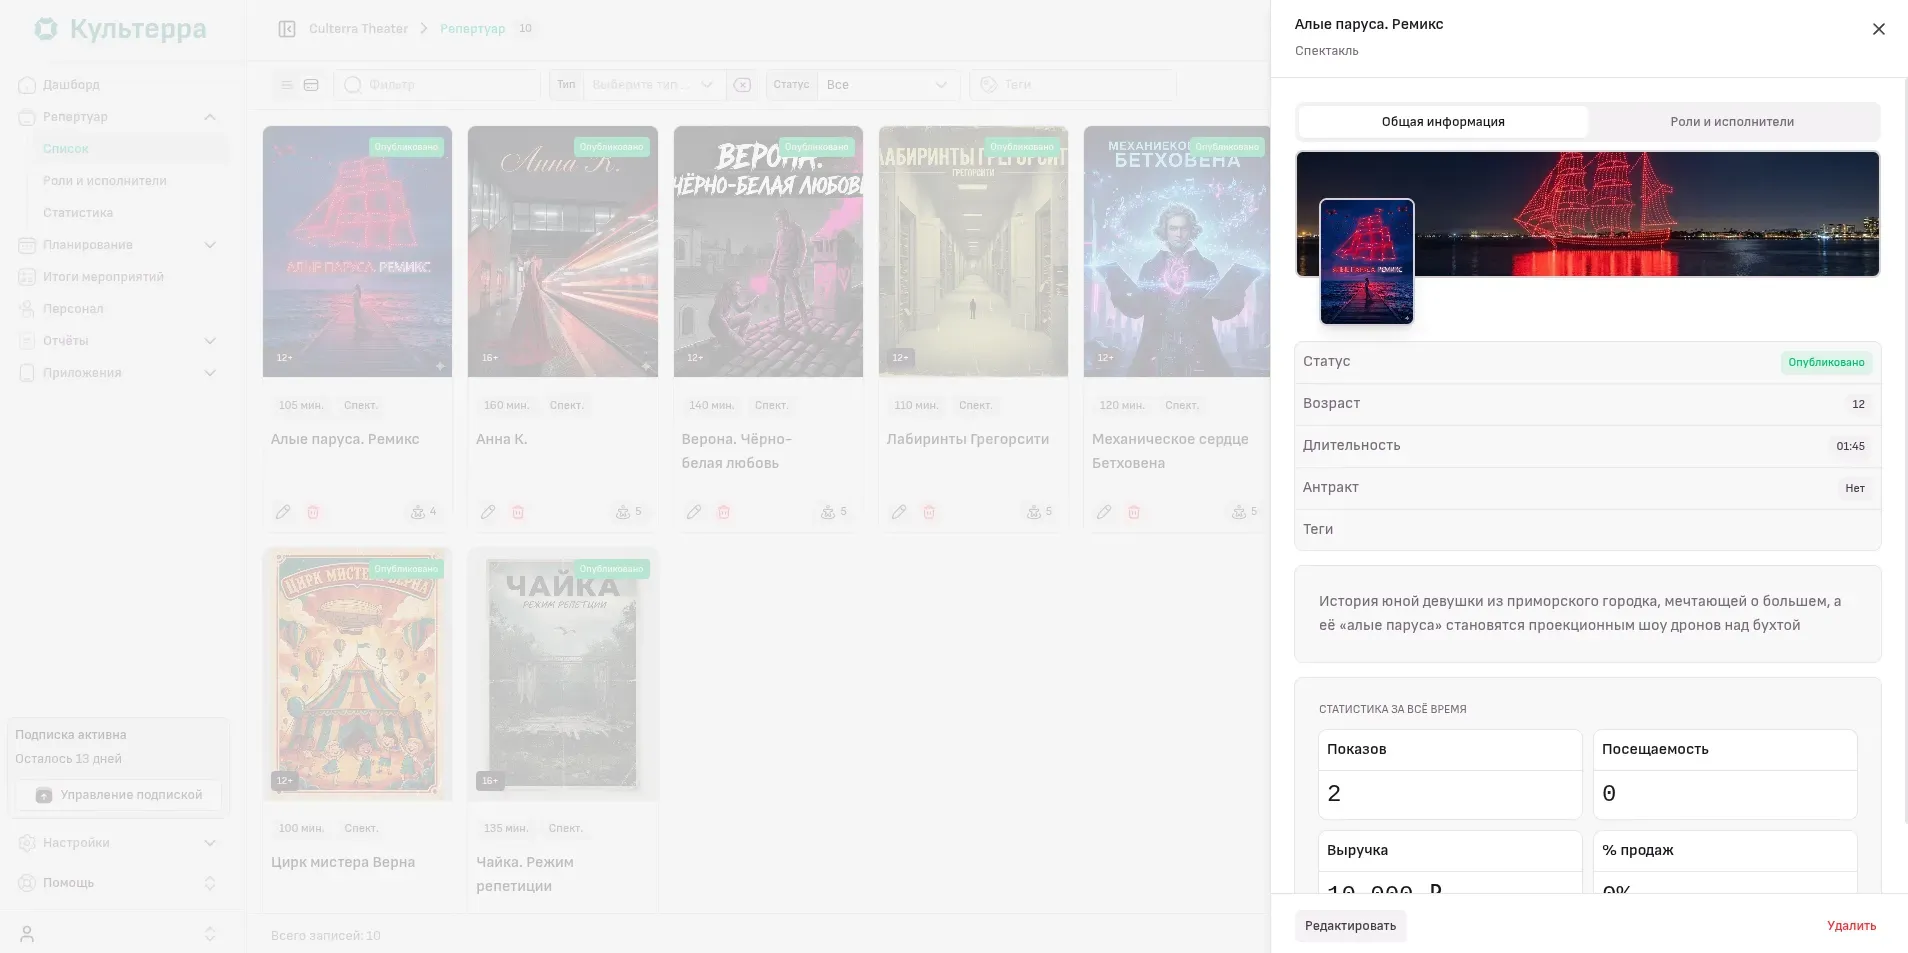The image size is (1908, 953).
Task: Switch repertoire to list view icon
Action: point(287,85)
